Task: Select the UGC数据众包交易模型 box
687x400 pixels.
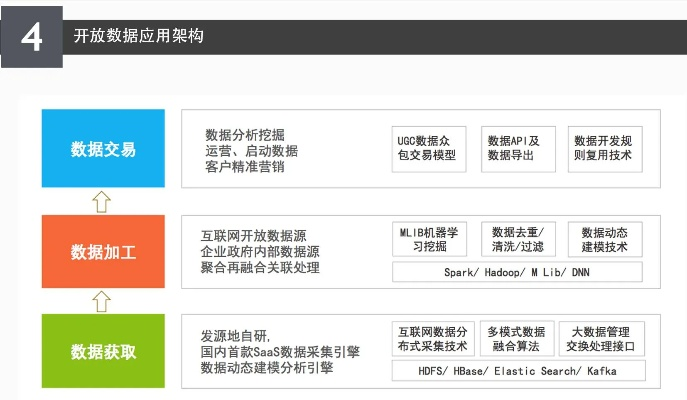Action: [429, 149]
